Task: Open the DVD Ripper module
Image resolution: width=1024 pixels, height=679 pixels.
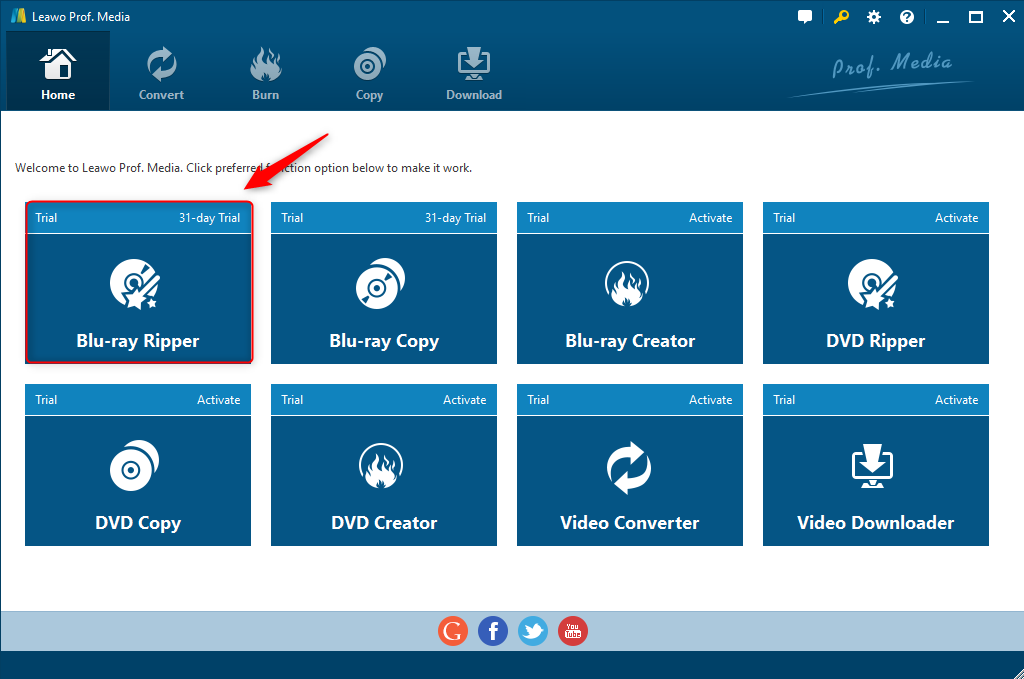Action: pyautogui.click(x=876, y=298)
